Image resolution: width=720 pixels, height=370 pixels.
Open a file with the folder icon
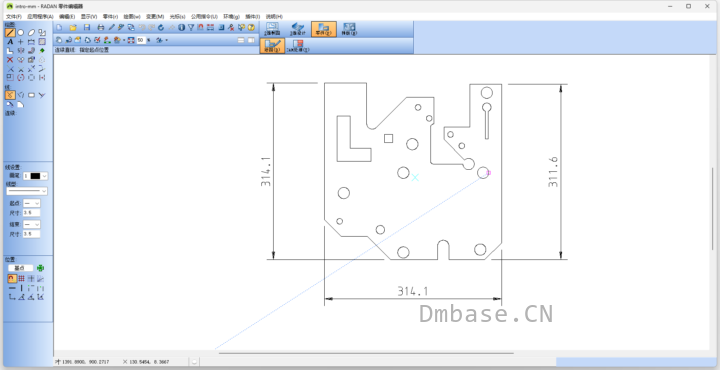73,28
